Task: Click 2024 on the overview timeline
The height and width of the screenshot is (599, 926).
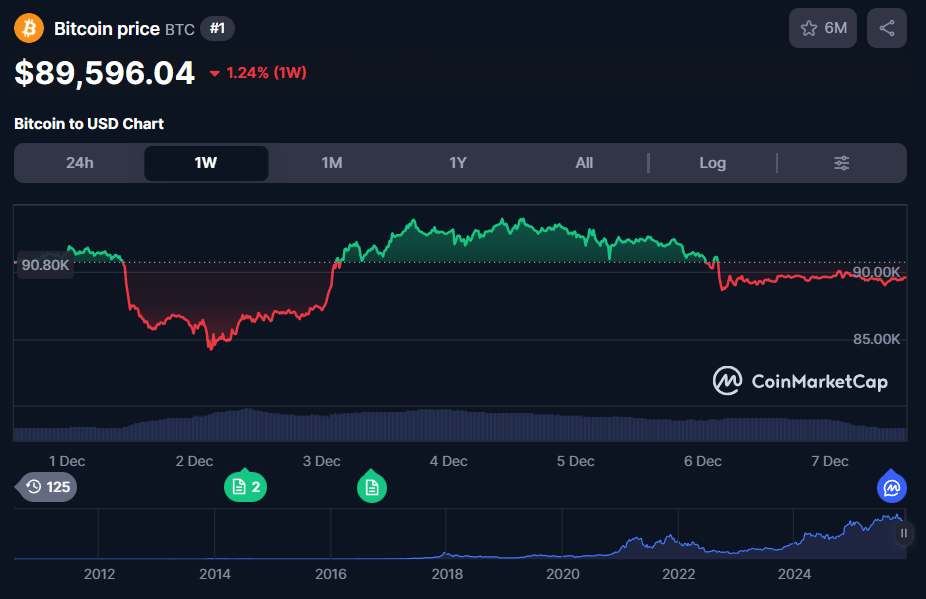Action: tap(794, 574)
